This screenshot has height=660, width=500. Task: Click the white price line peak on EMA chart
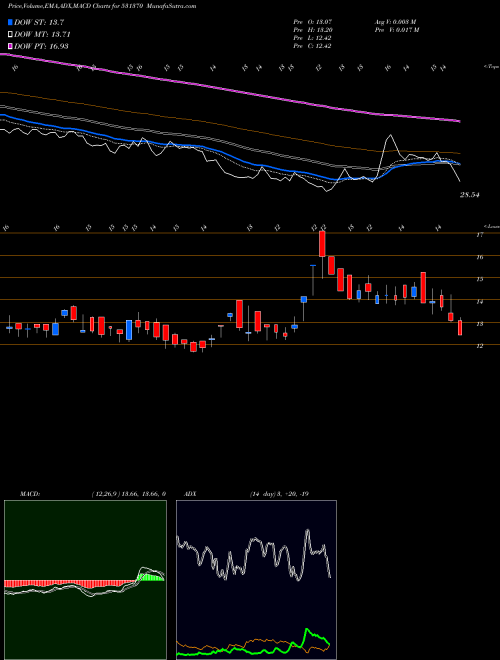click(x=391, y=136)
